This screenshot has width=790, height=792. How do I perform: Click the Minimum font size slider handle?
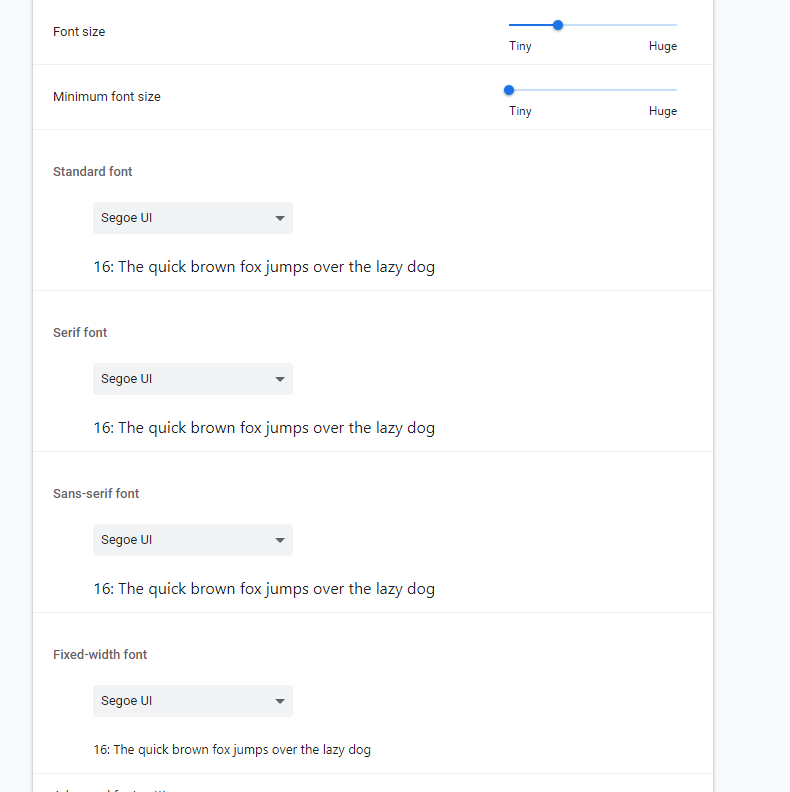pos(509,90)
